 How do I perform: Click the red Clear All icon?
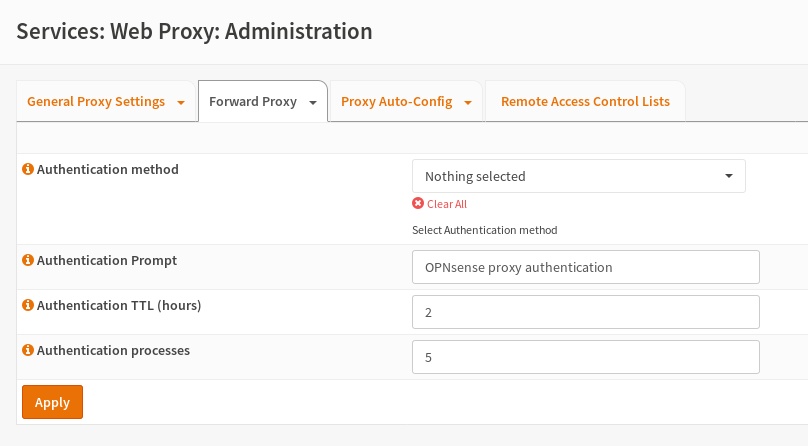click(x=418, y=204)
